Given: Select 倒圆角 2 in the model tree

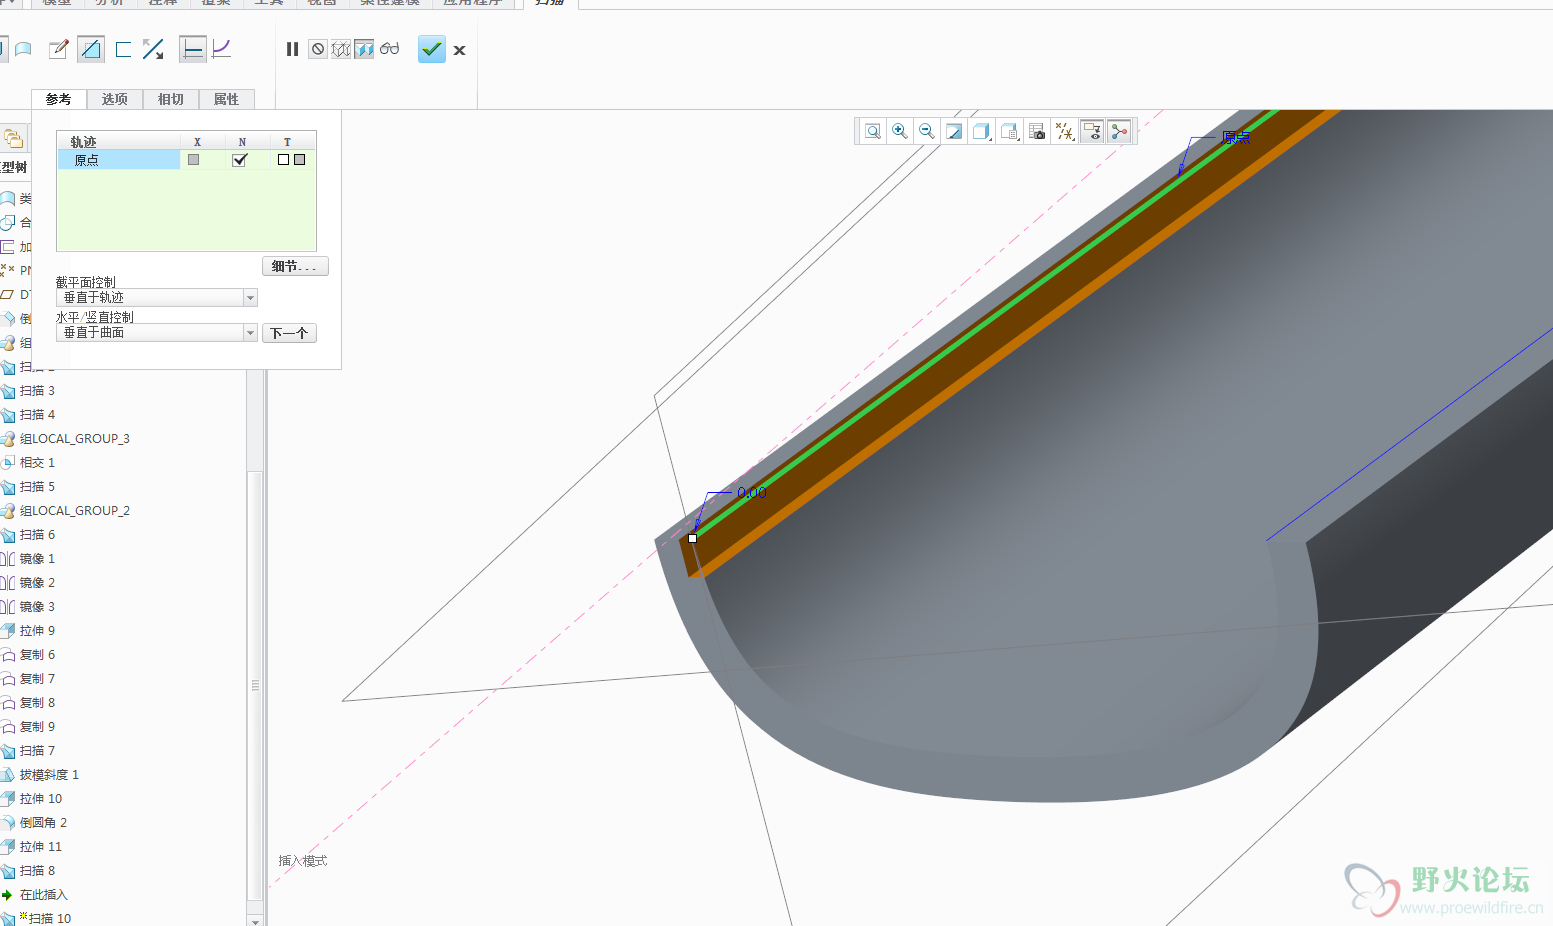Looking at the screenshot, I should (43, 823).
